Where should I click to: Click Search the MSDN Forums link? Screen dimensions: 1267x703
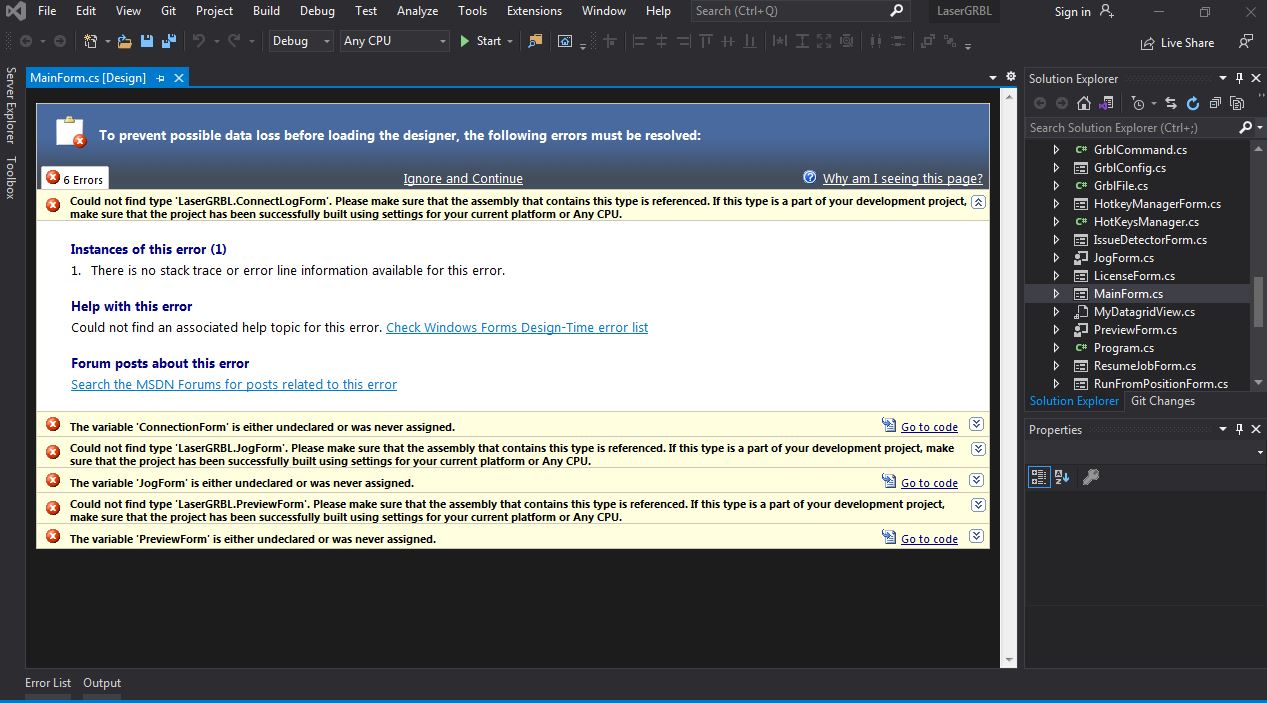pos(234,384)
